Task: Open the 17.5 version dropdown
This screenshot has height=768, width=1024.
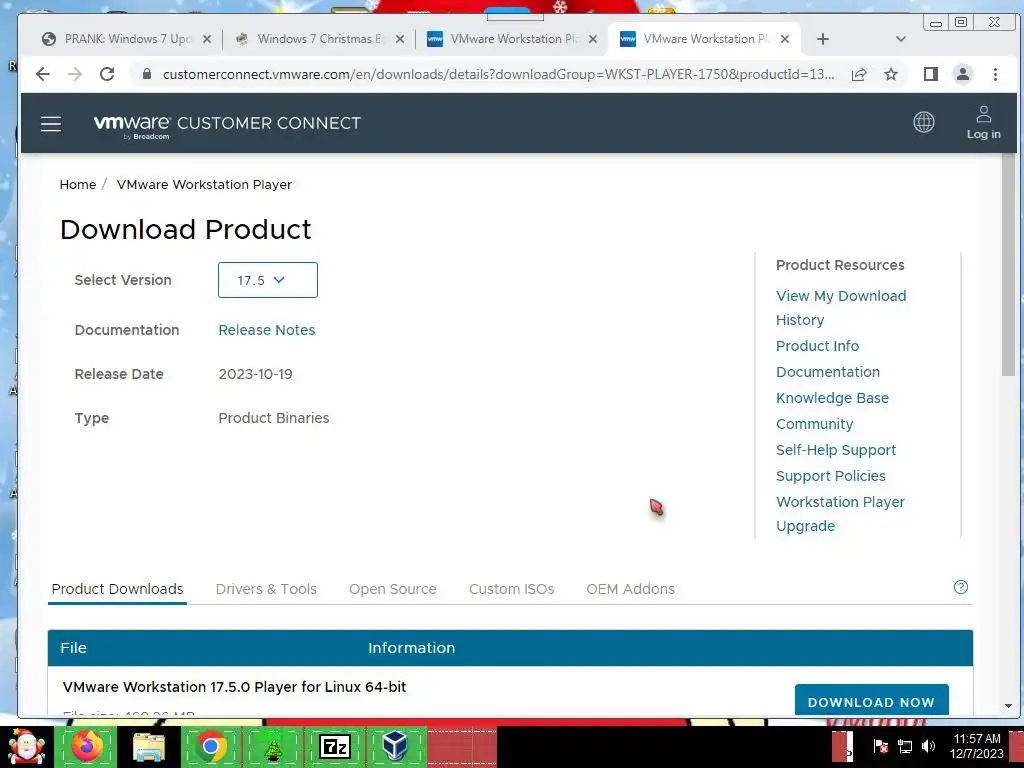Action: pyautogui.click(x=268, y=280)
